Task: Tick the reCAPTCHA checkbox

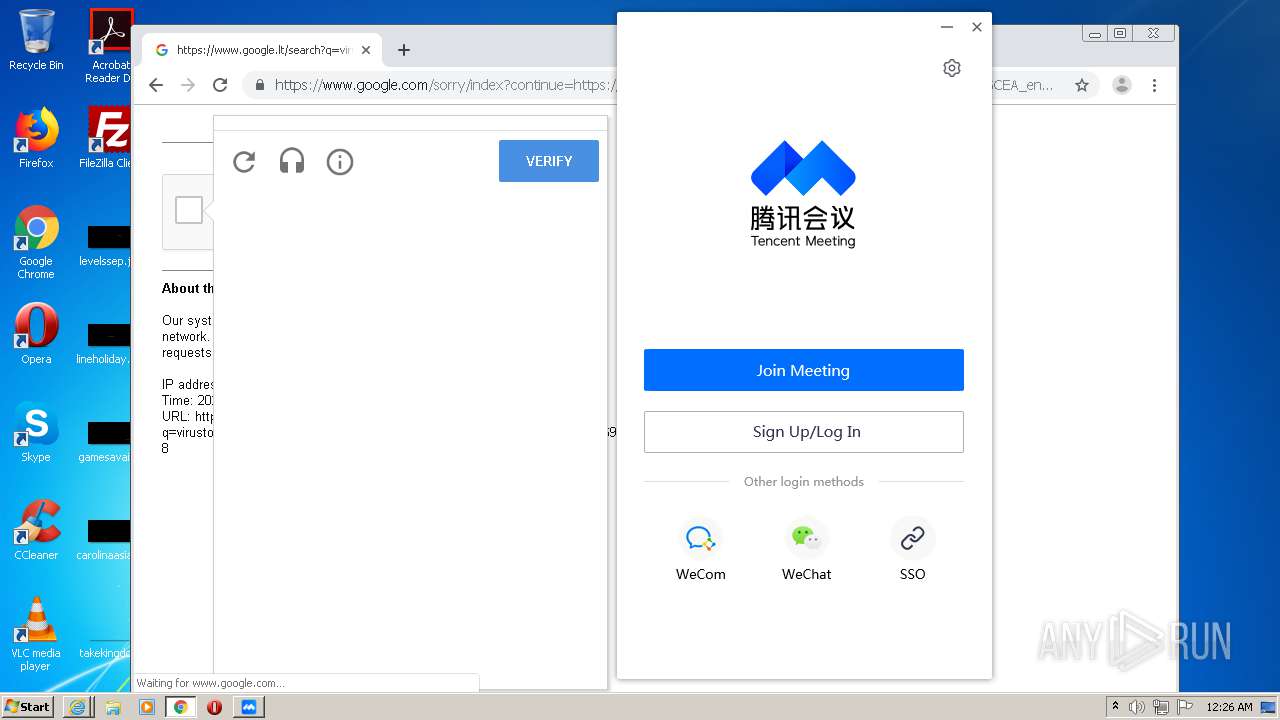Action: click(x=189, y=210)
